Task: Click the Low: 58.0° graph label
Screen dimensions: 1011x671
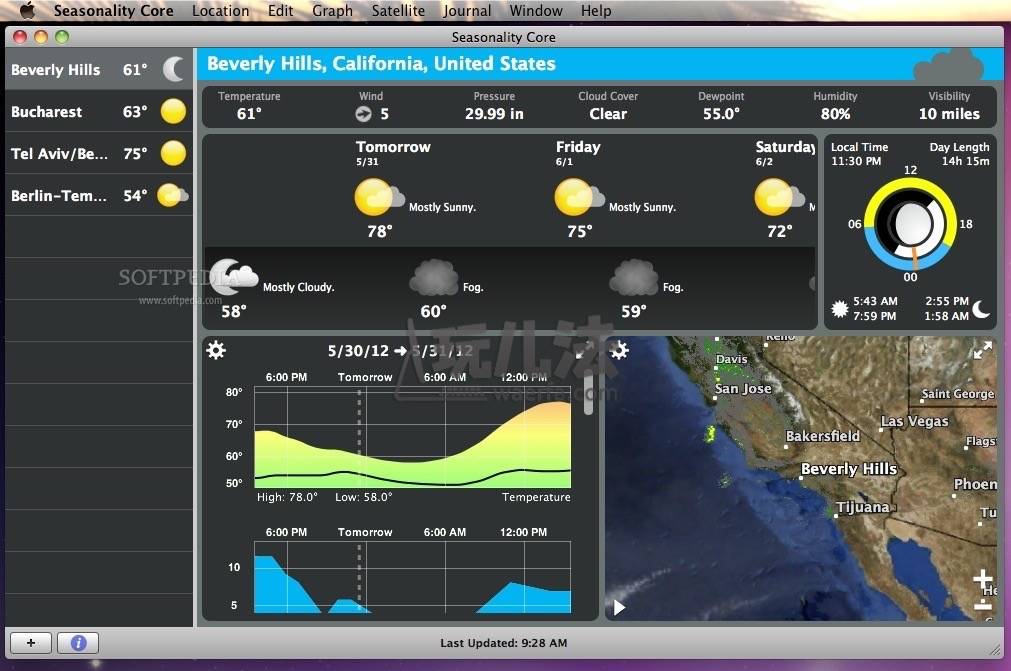Action: coord(364,497)
